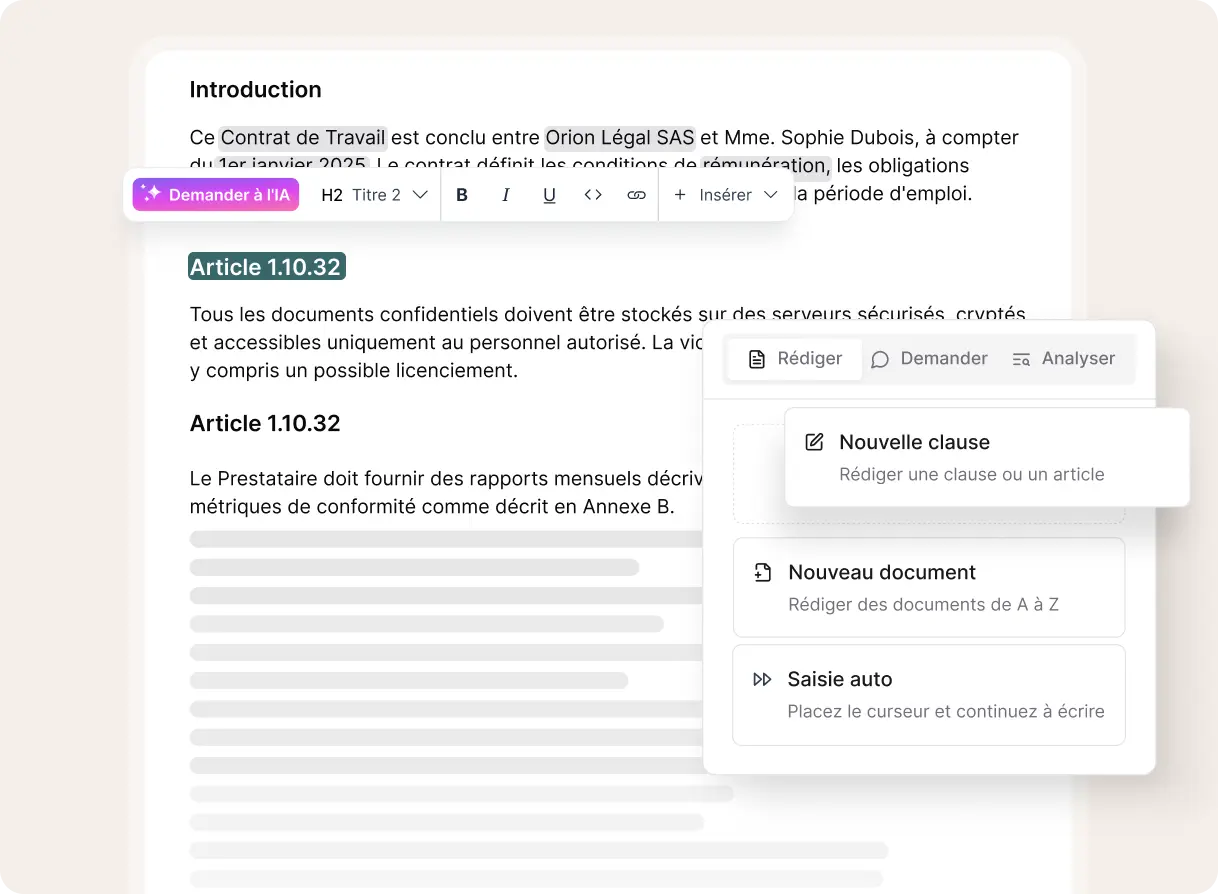Click the edit pencil icon beside Nouvelle clause
This screenshot has height=894, width=1218.
pyautogui.click(x=815, y=442)
